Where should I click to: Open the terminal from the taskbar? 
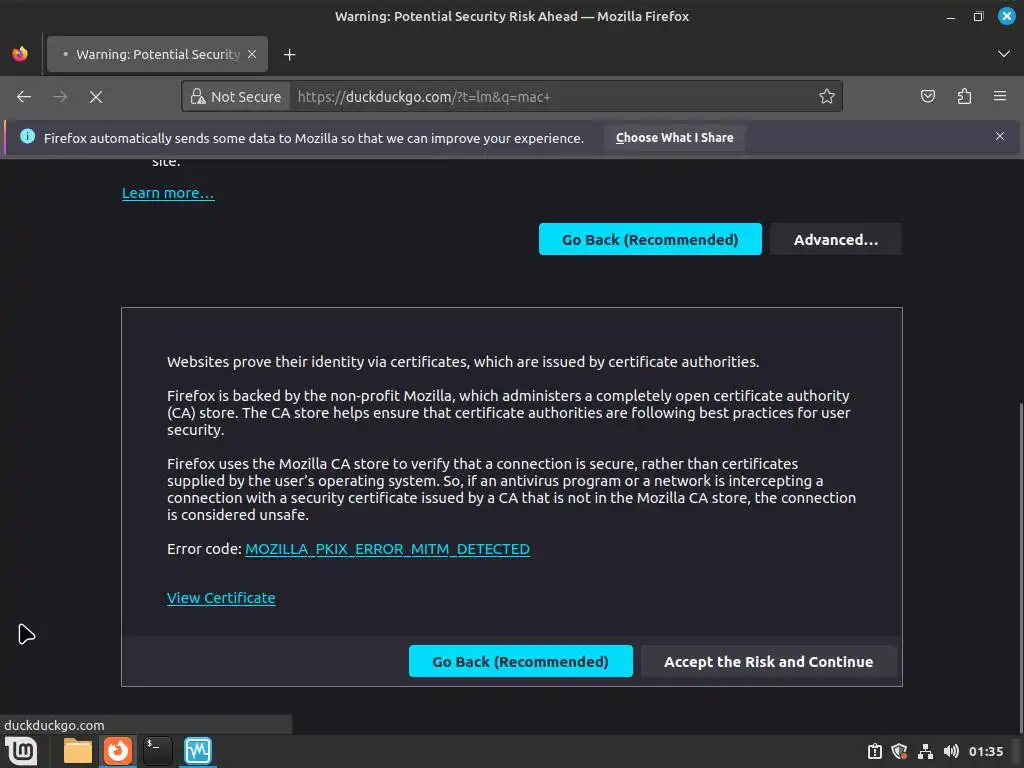pos(157,751)
